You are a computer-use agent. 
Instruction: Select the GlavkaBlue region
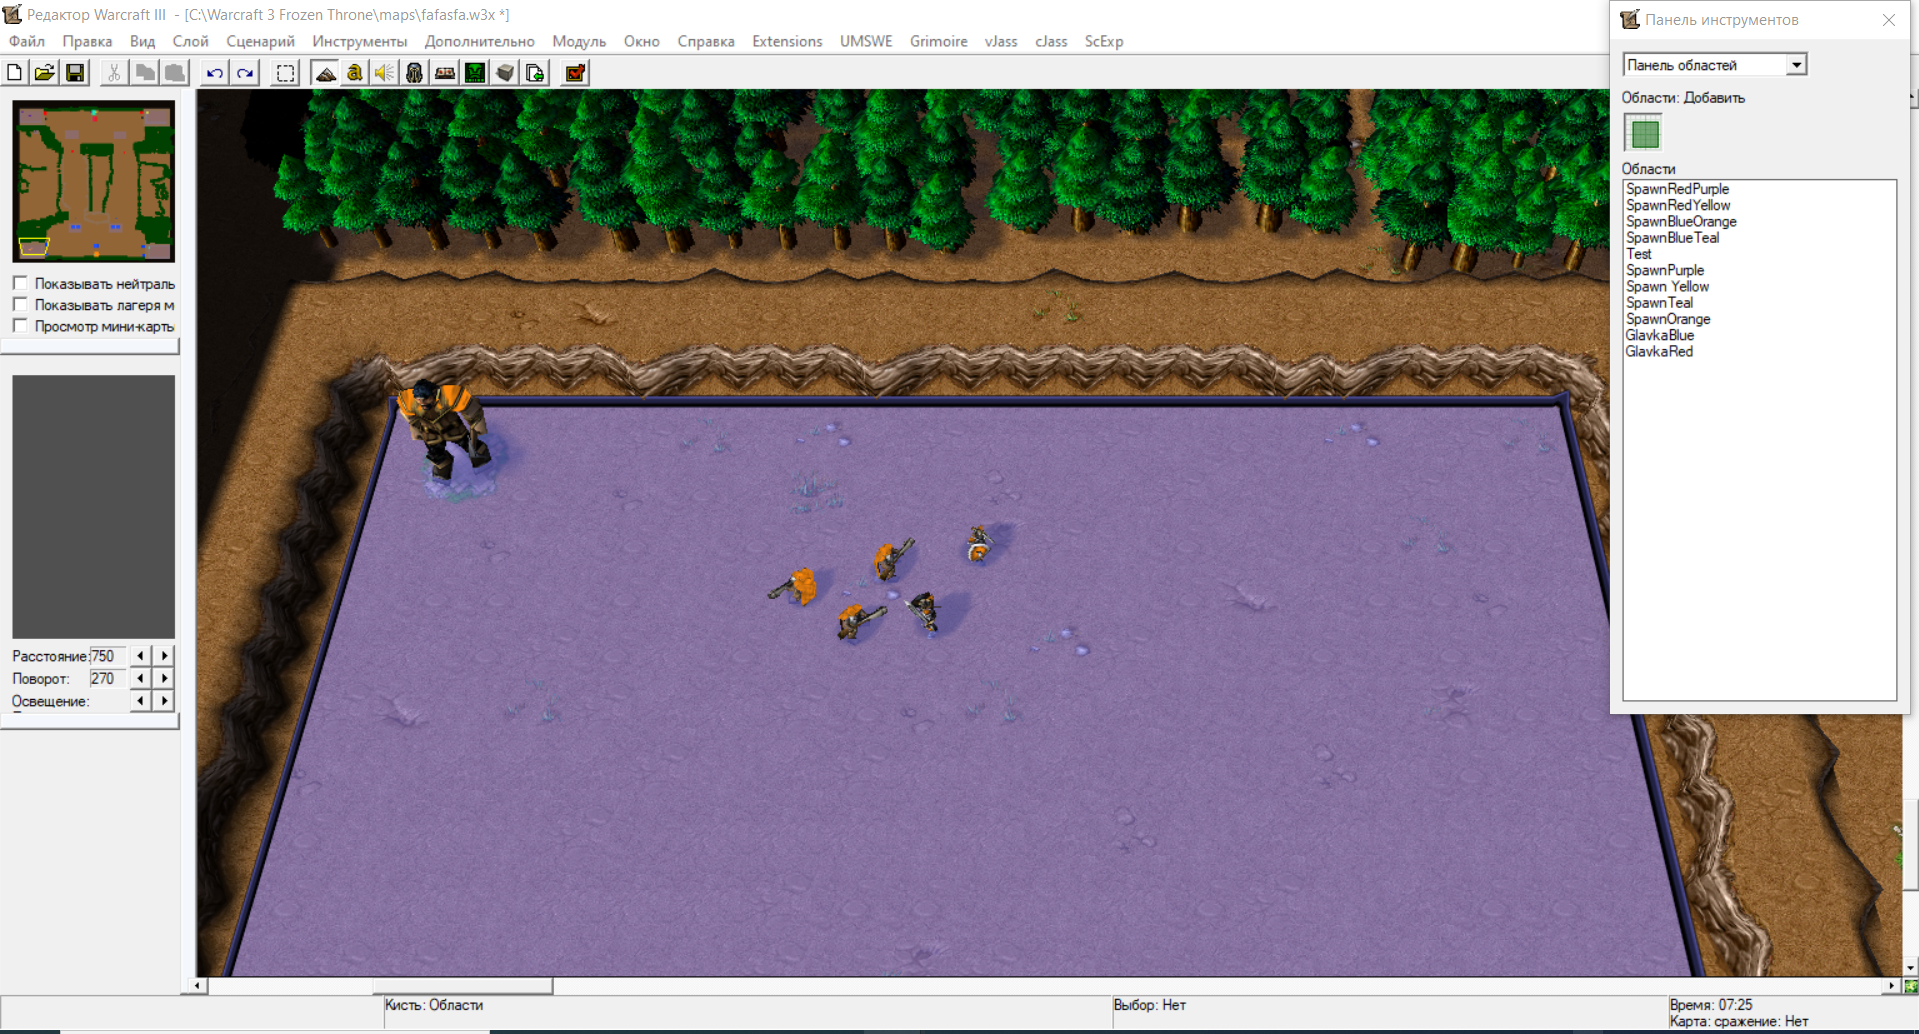point(1660,335)
